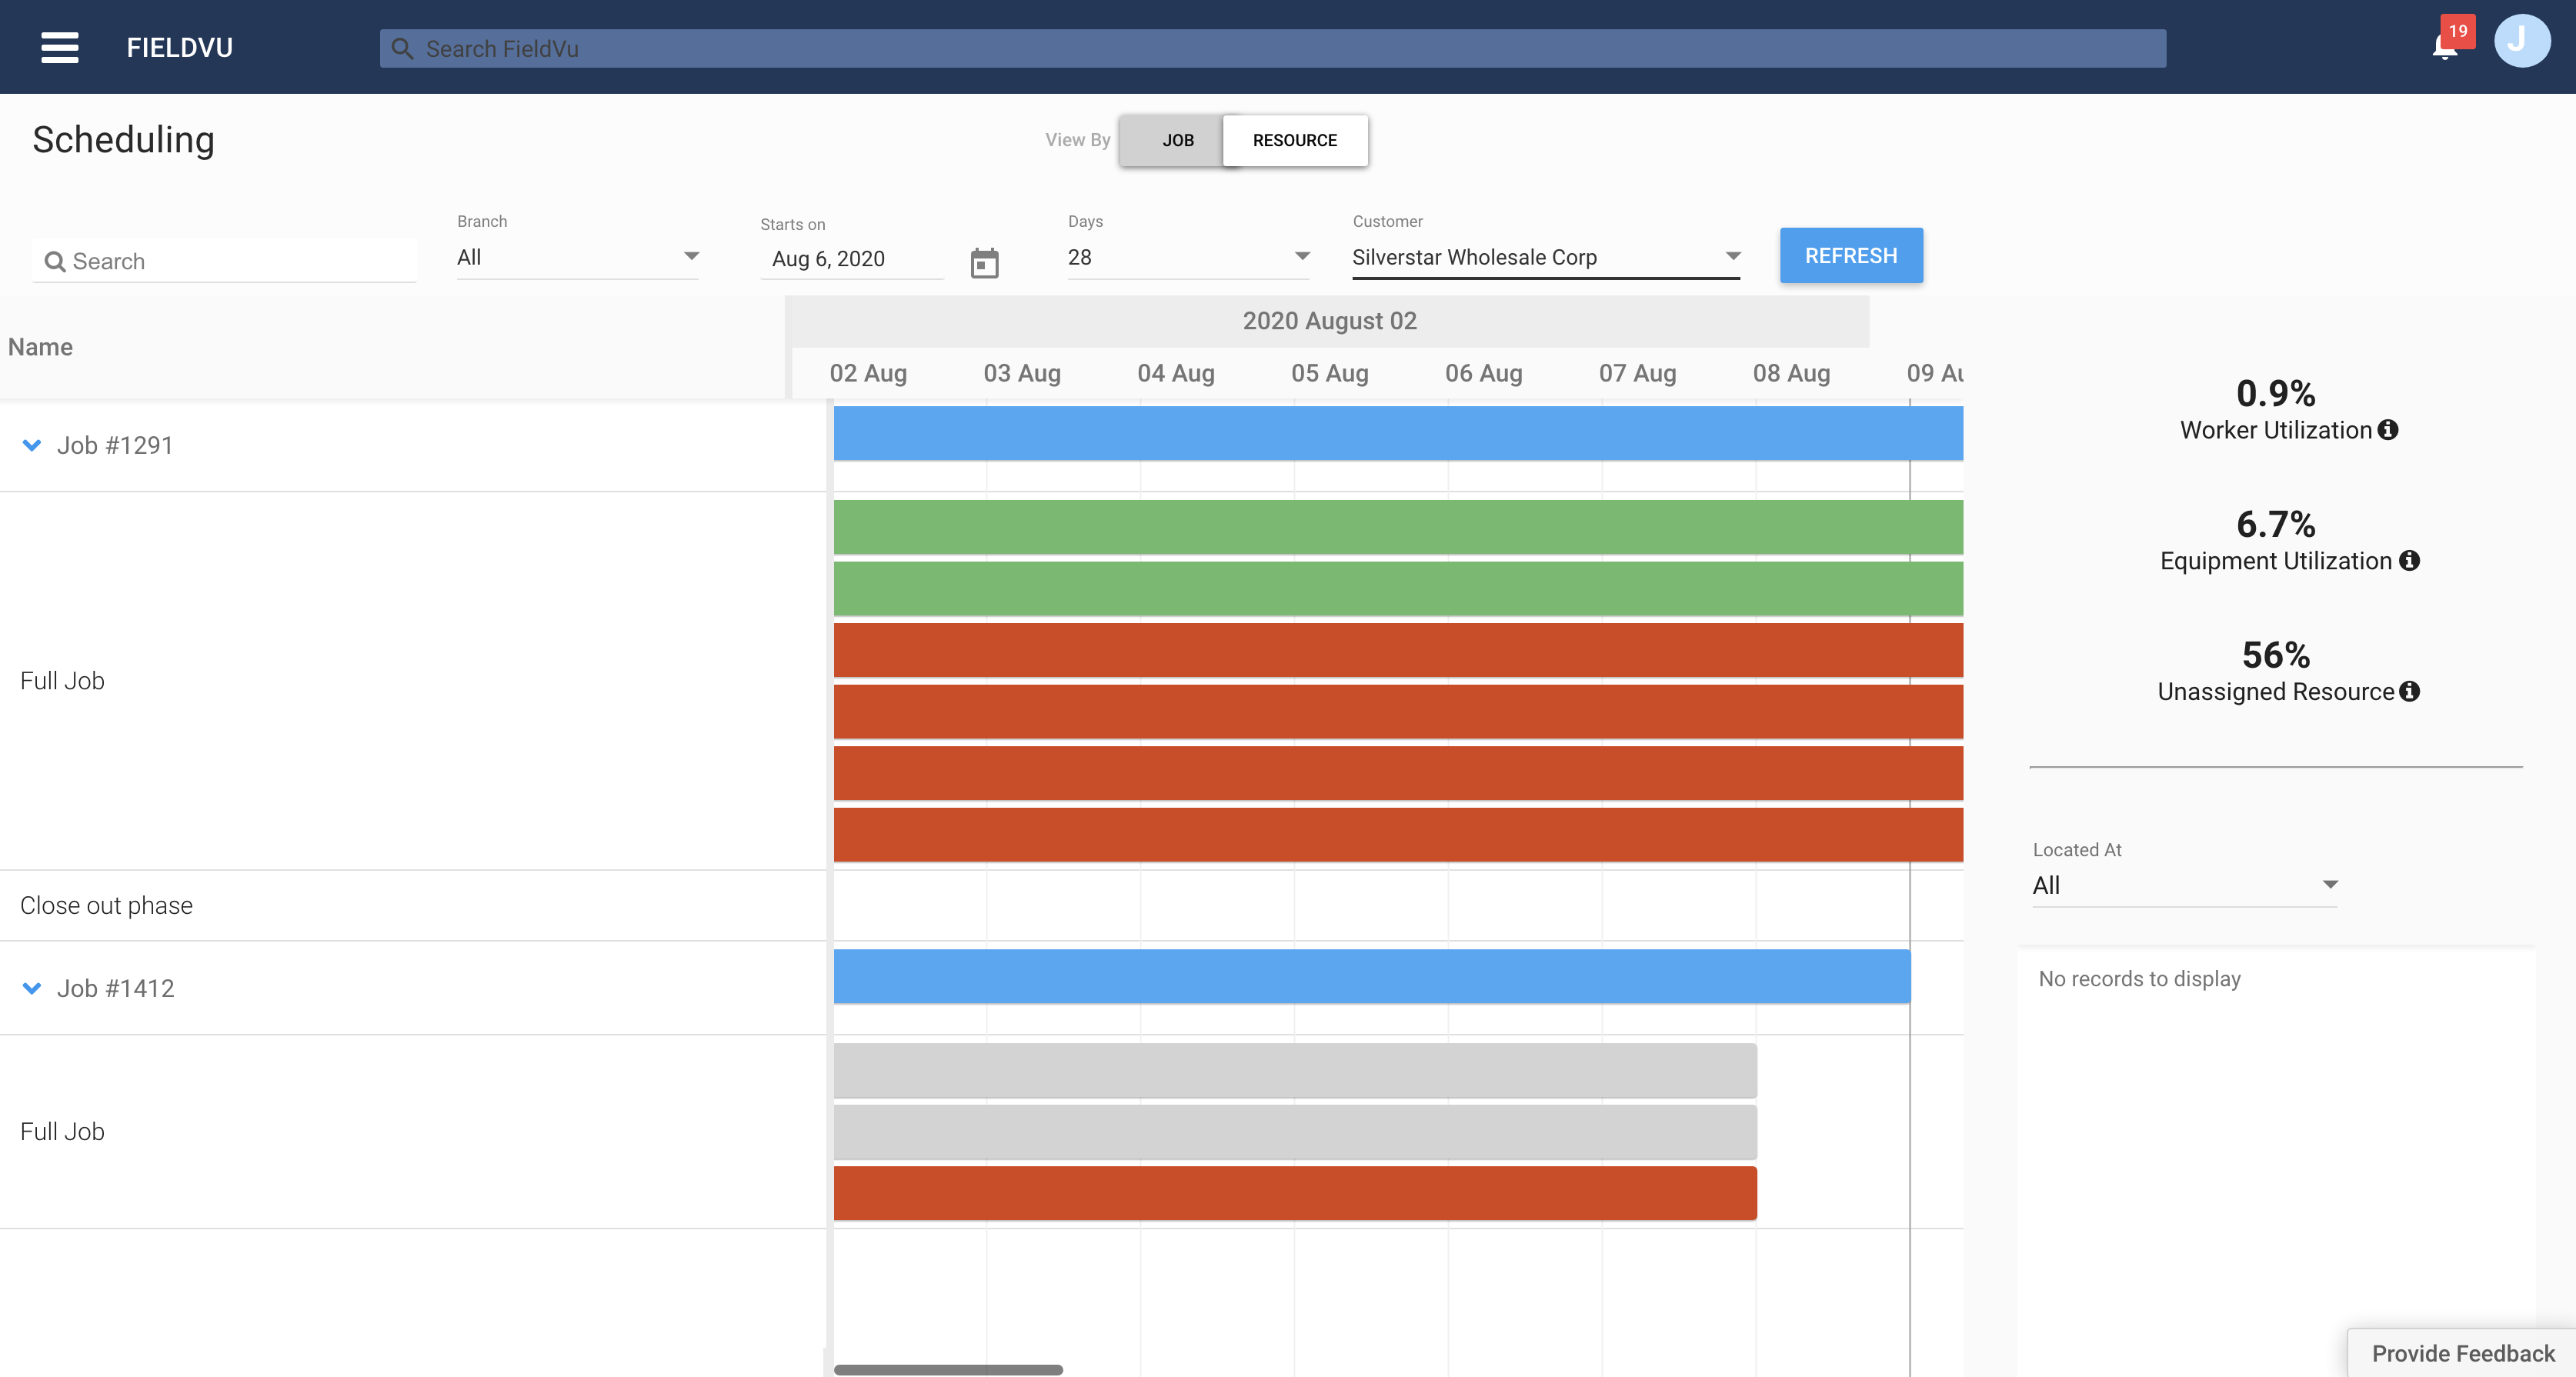Click Provide Feedback button
This screenshot has height=1377, width=2576.
coord(2462,1353)
